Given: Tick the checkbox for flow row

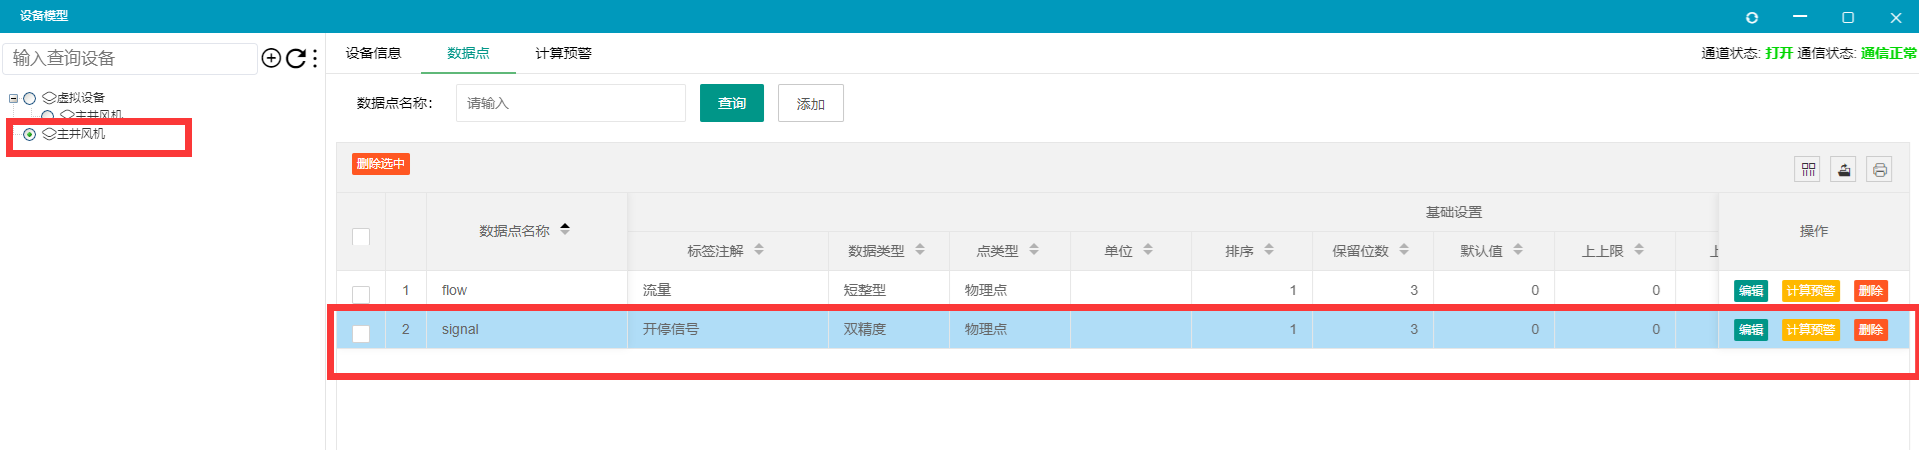Looking at the screenshot, I should click(361, 293).
